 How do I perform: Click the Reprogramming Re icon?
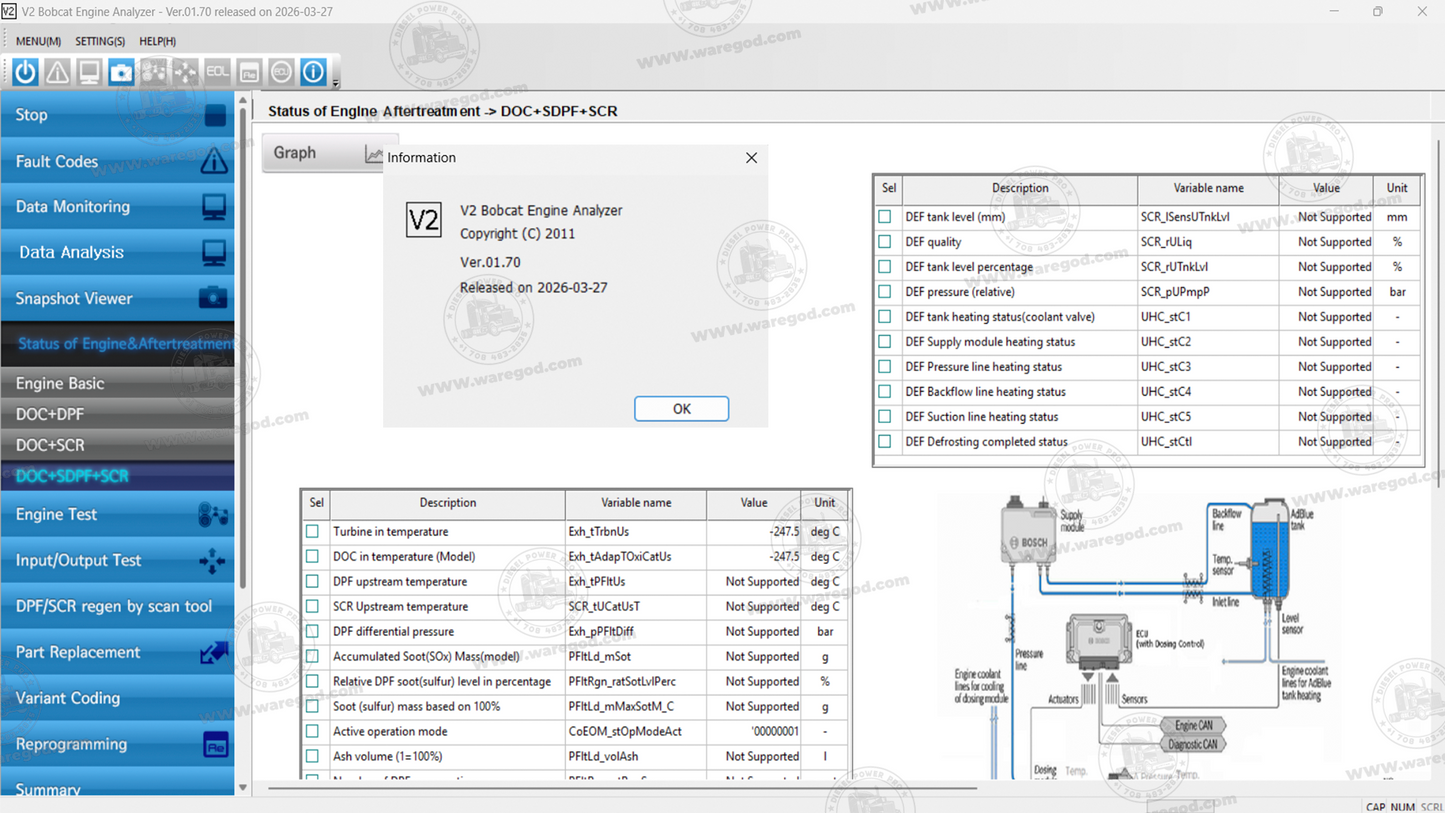click(215, 745)
